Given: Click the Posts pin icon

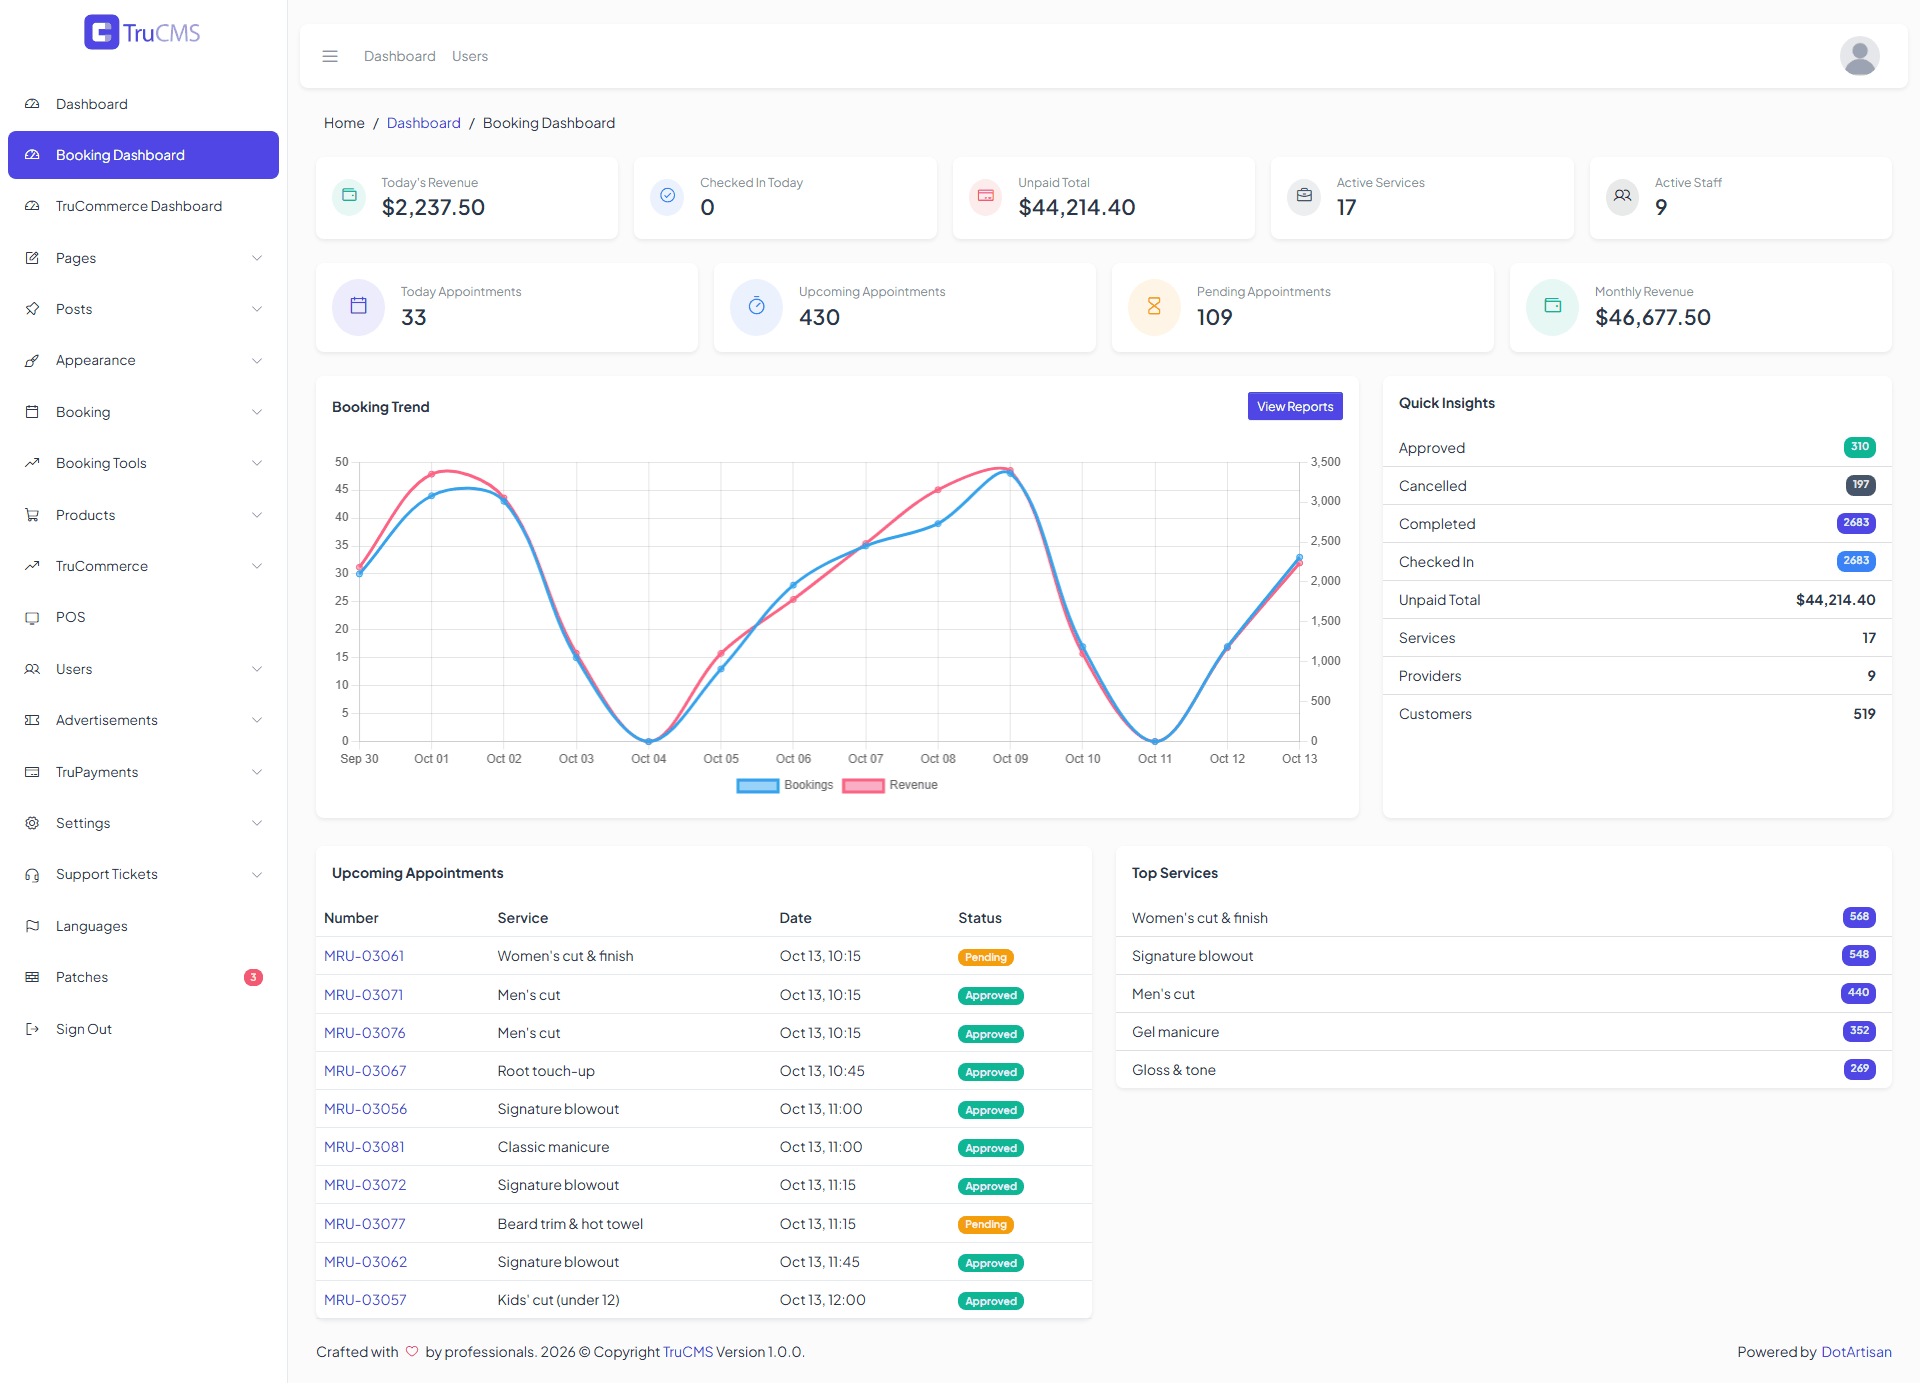Looking at the screenshot, I should [32, 309].
